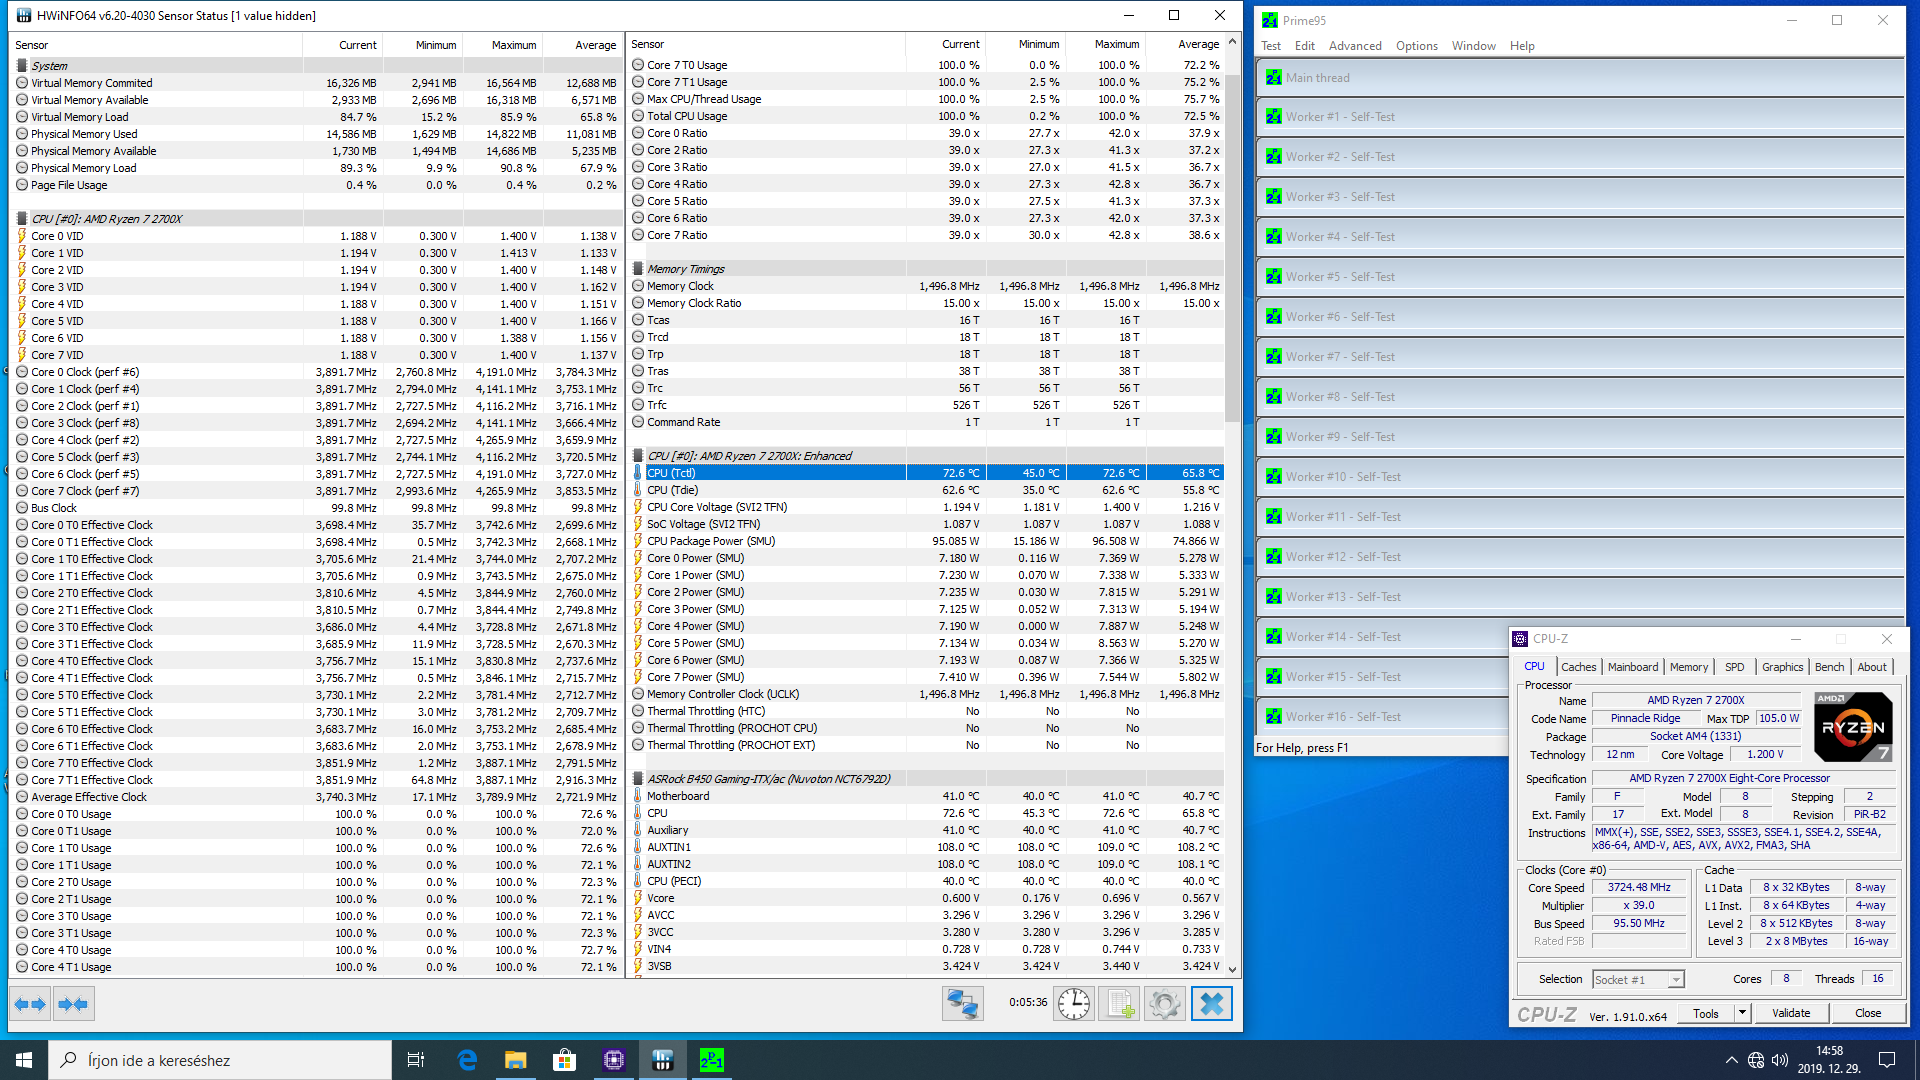1920x1080 pixels.
Task: Collapse the ASRock B450 Gaming-ITX/ac group
Action: coord(638,779)
